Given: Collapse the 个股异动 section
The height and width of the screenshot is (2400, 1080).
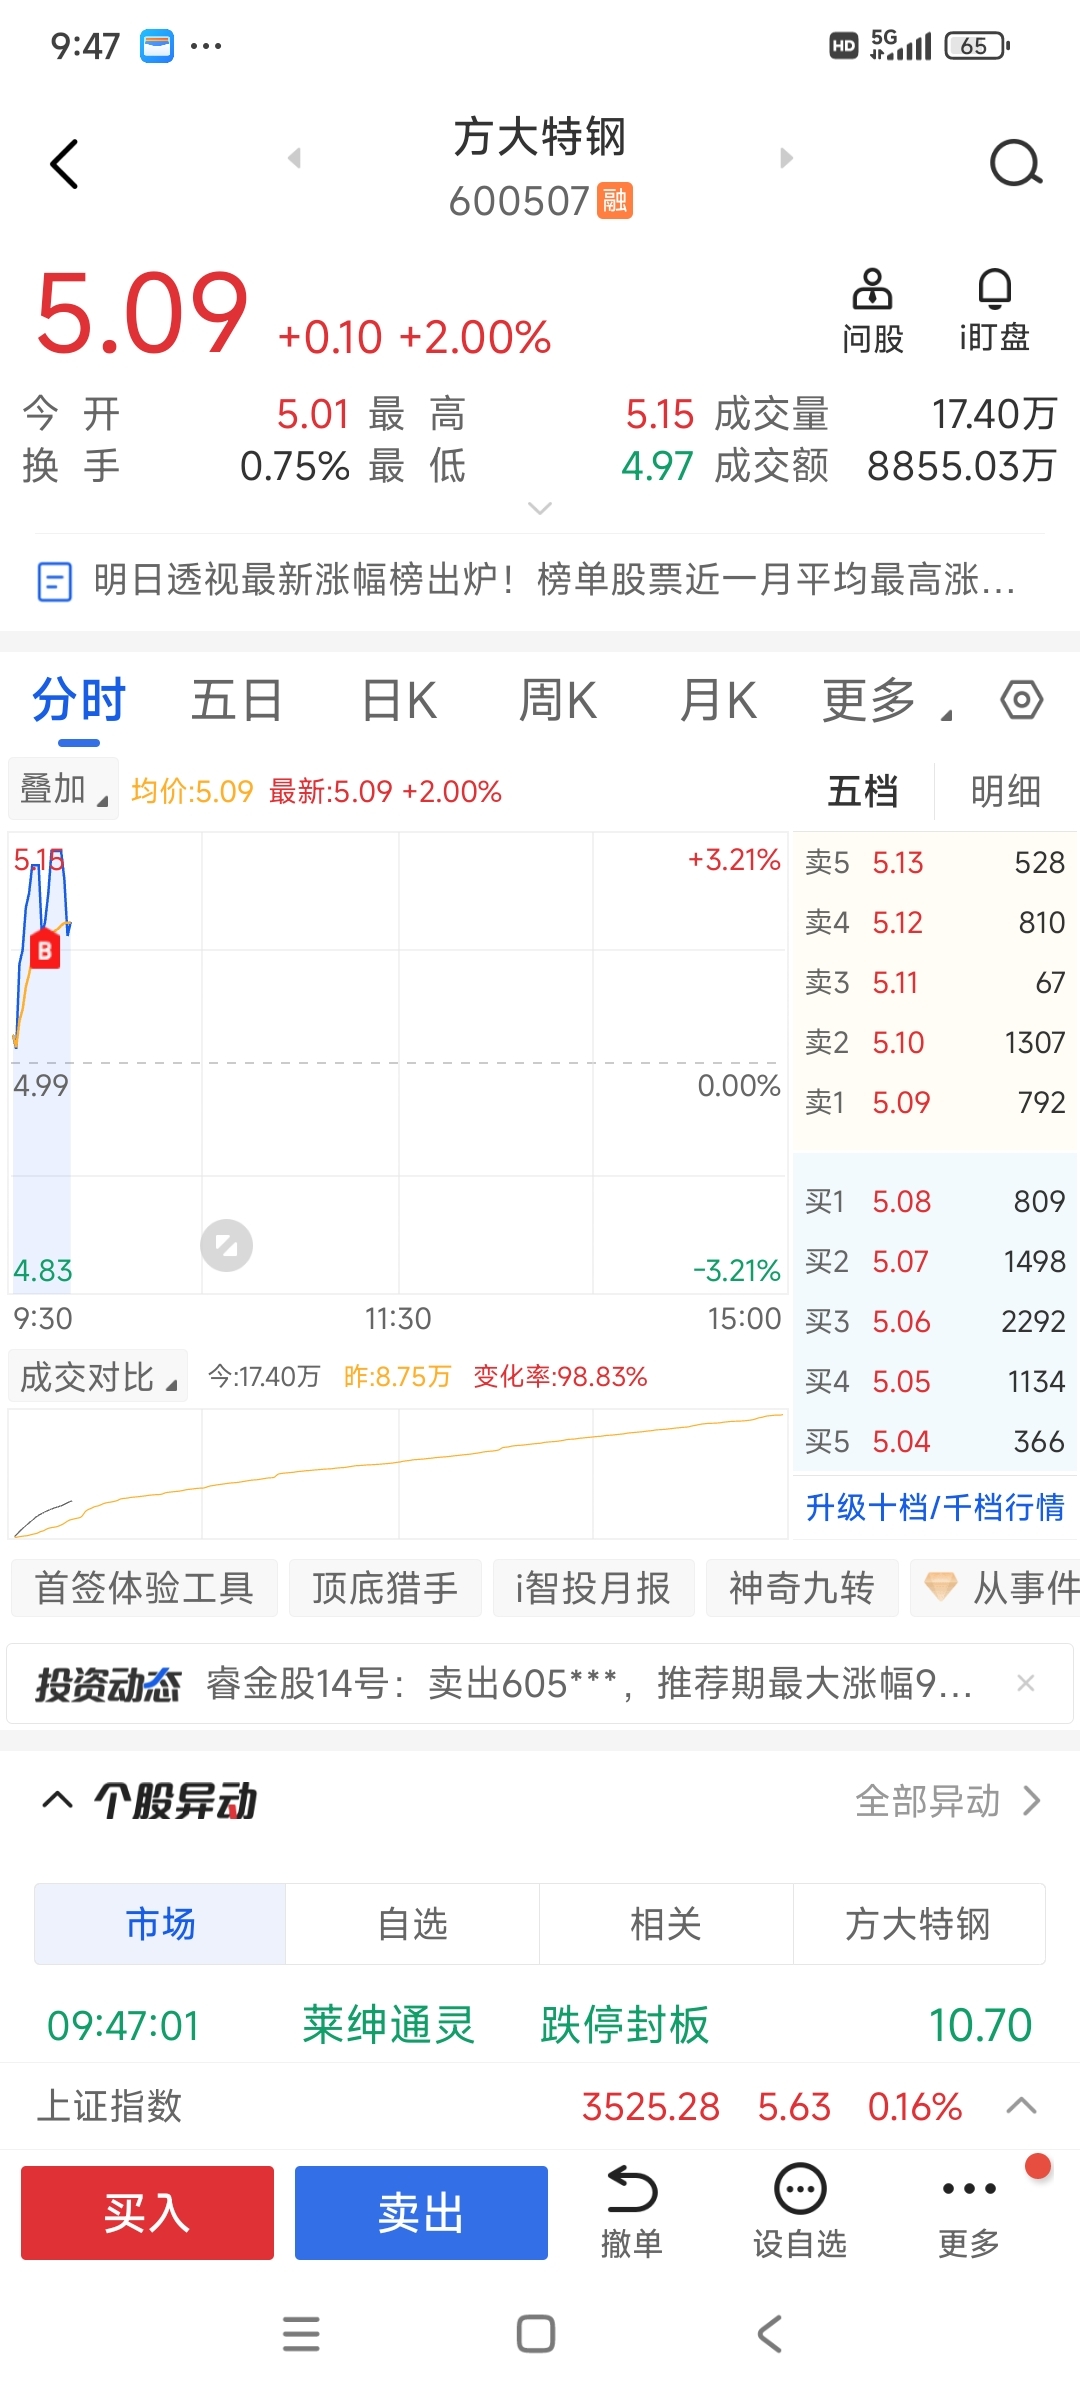Looking at the screenshot, I should point(57,1800).
